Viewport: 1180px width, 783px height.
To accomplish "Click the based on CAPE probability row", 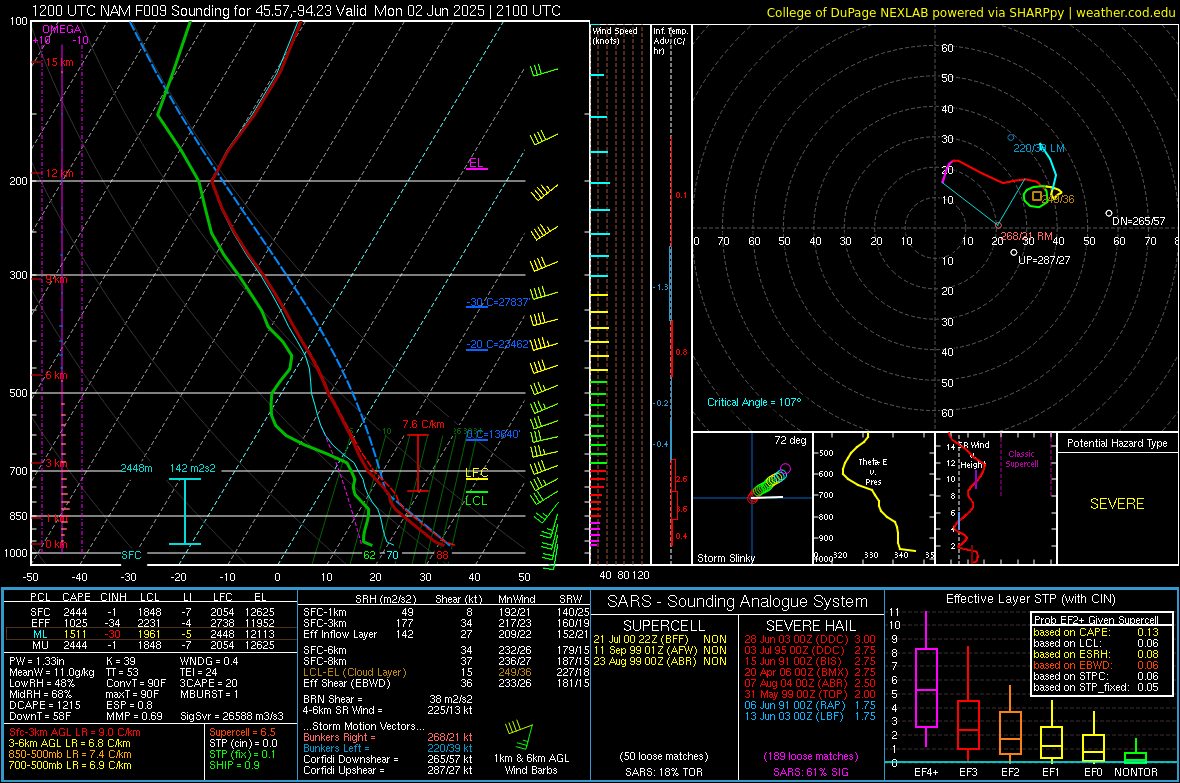I will coord(1096,632).
